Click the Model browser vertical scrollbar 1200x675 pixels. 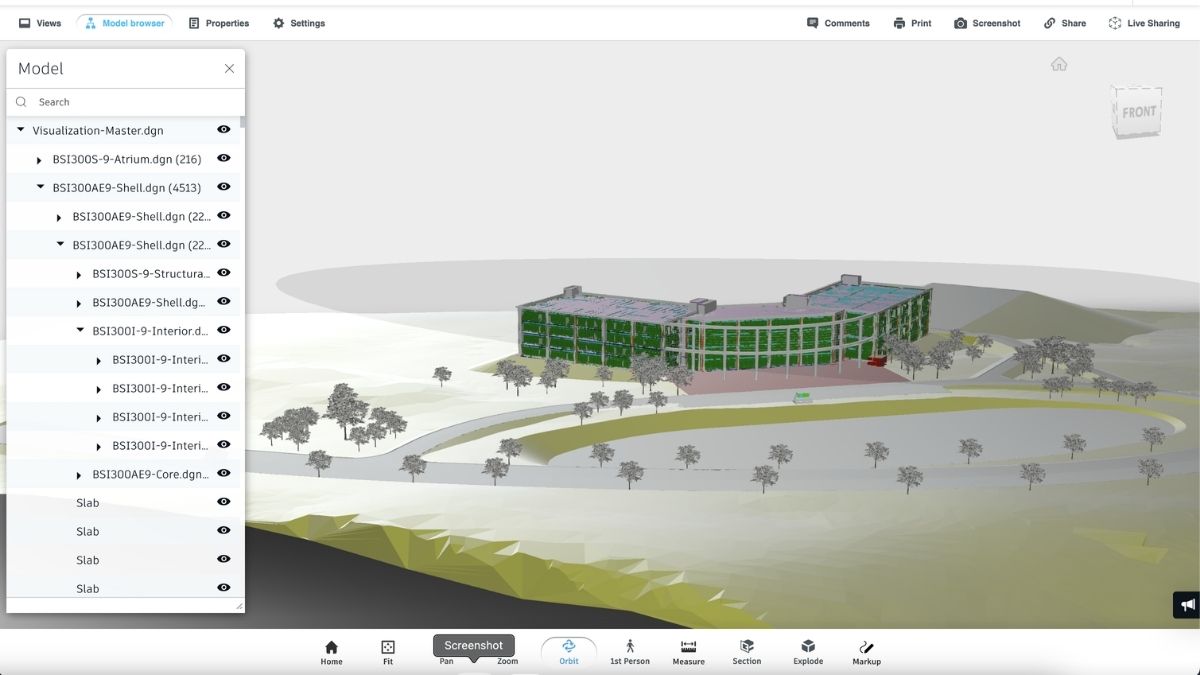pos(242,123)
